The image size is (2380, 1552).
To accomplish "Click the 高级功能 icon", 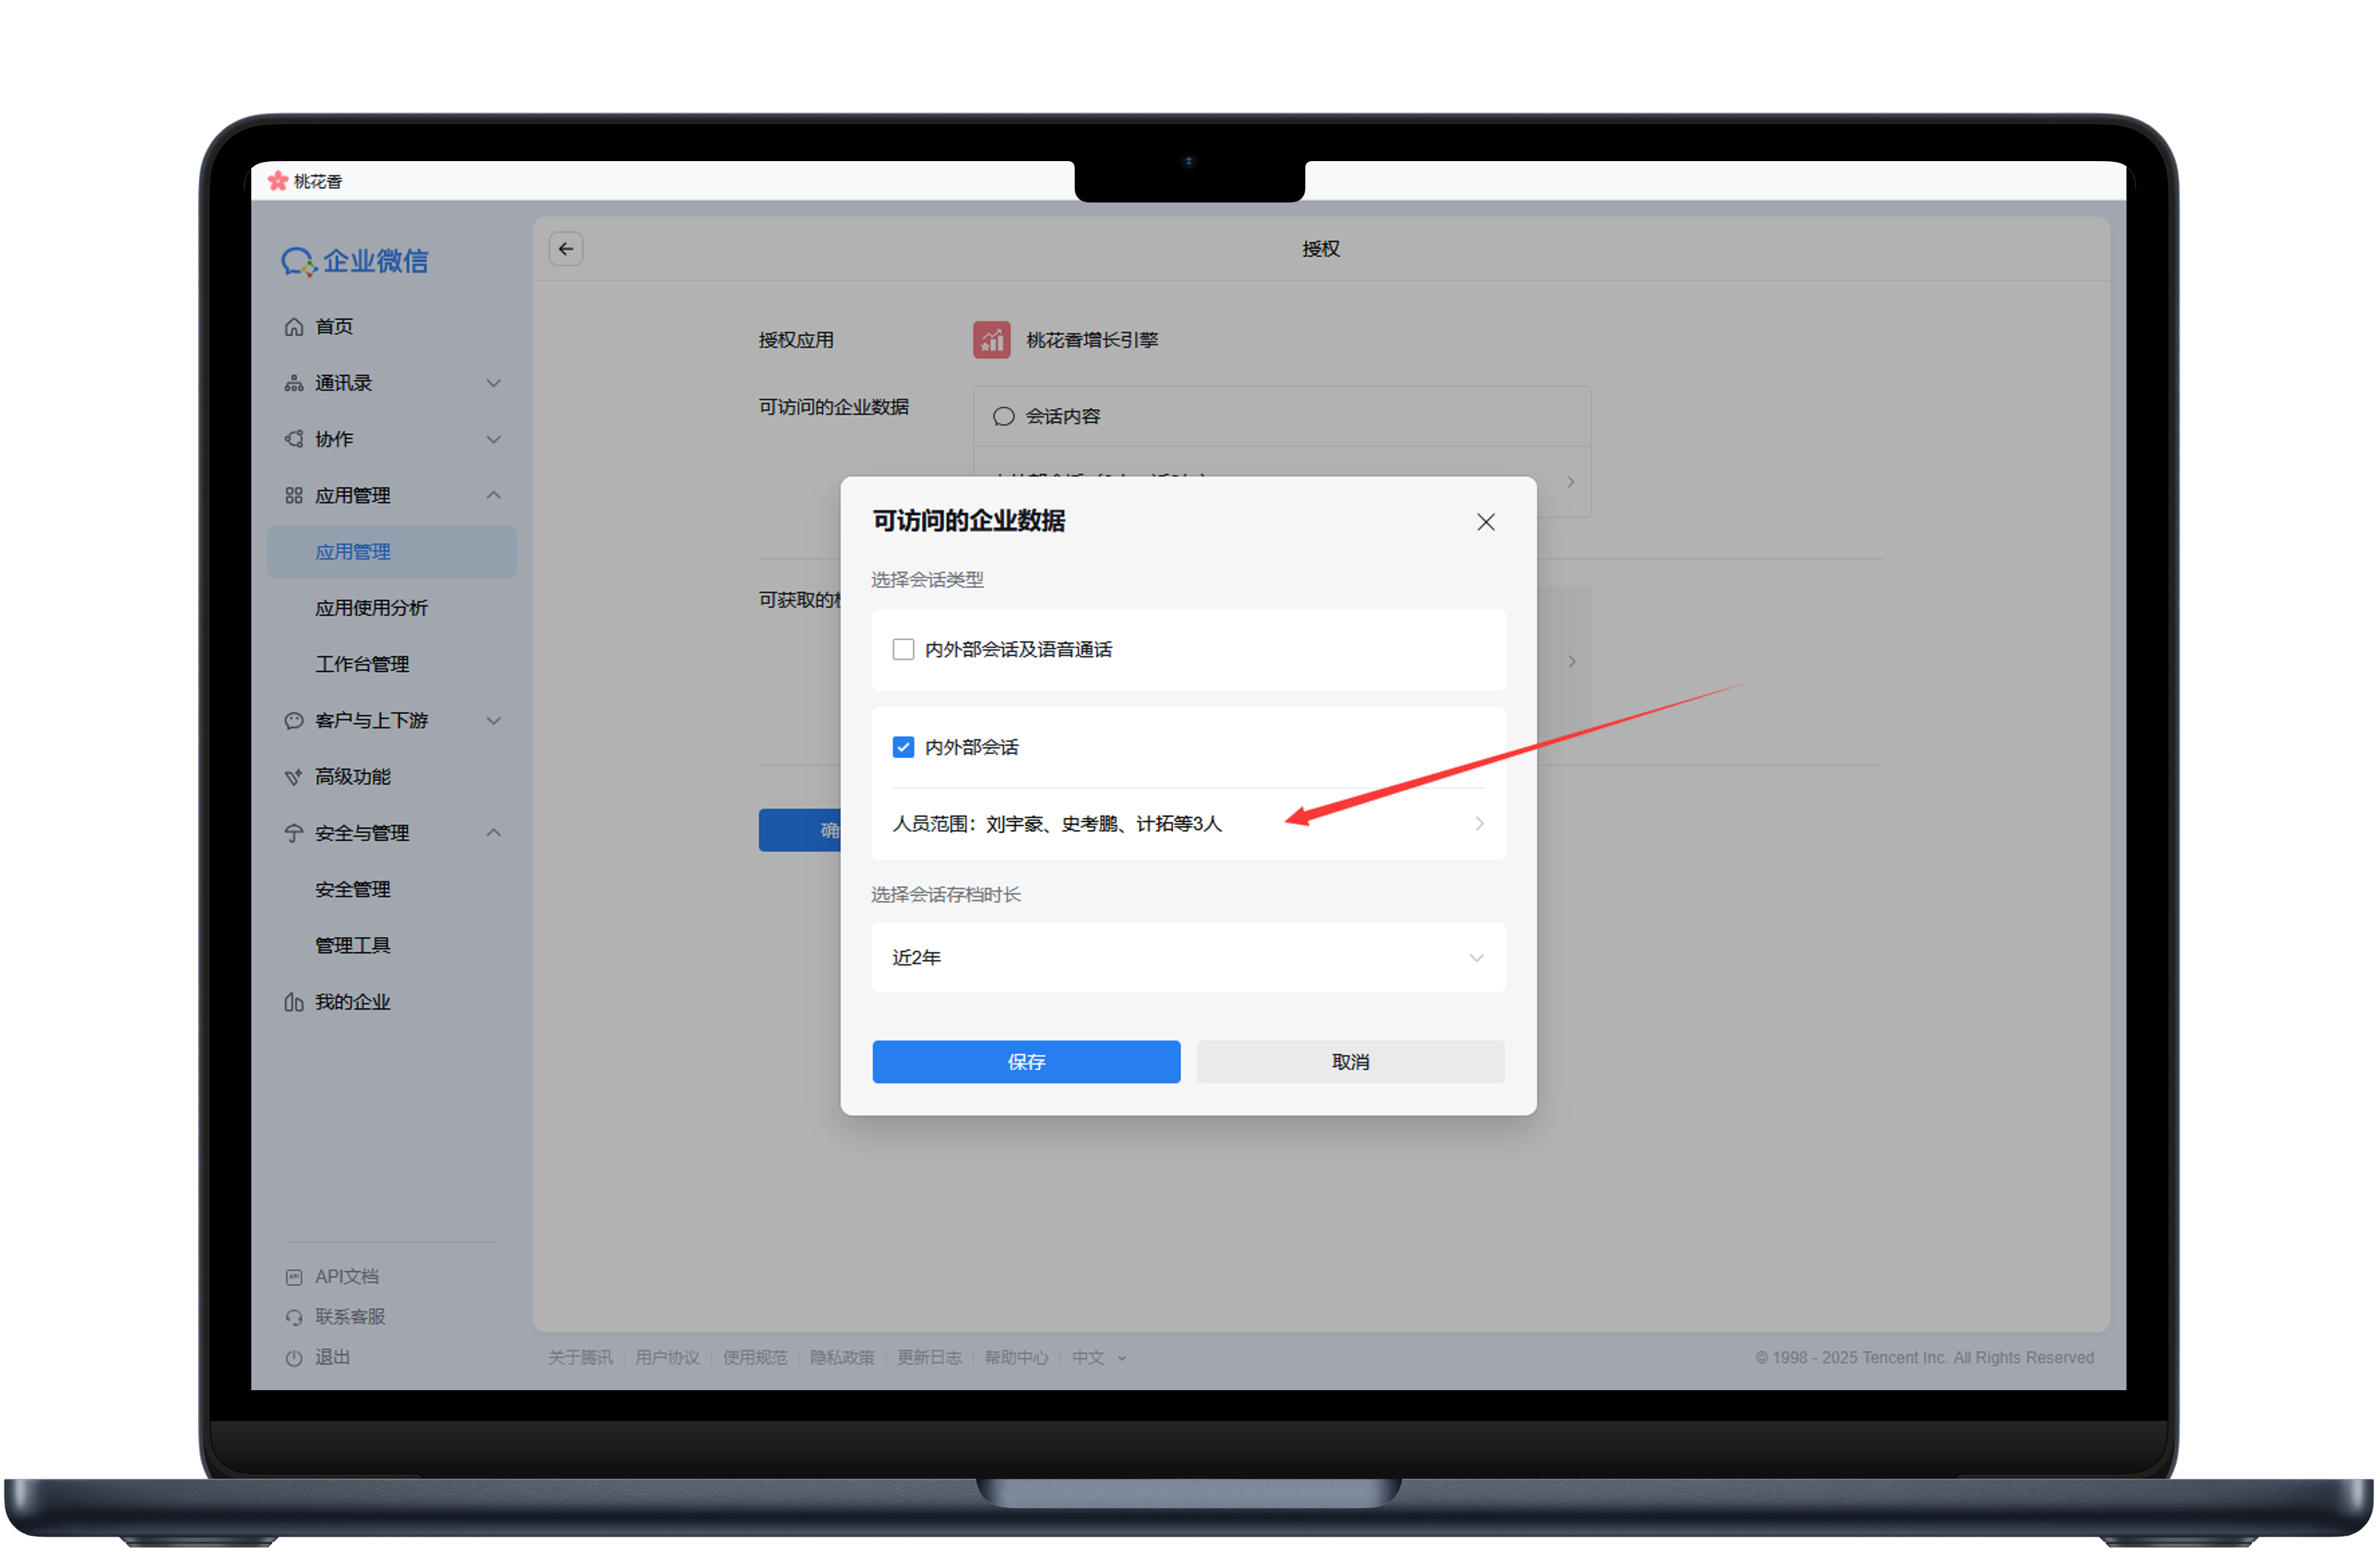I will pos(294,777).
